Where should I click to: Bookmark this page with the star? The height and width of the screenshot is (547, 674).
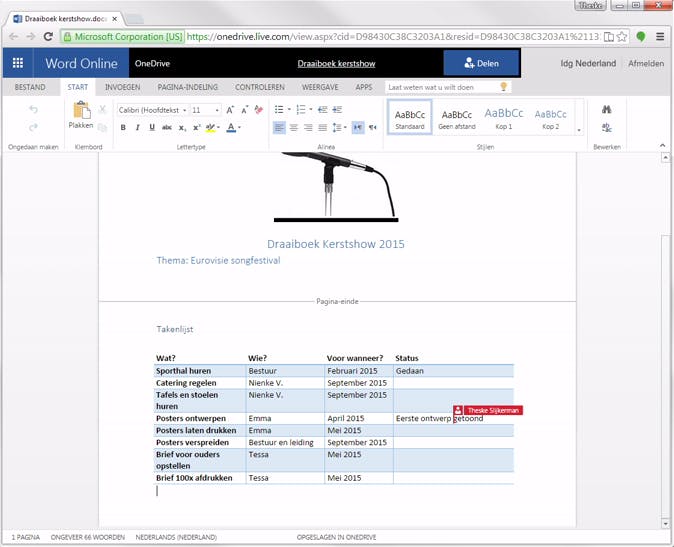pos(622,37)
